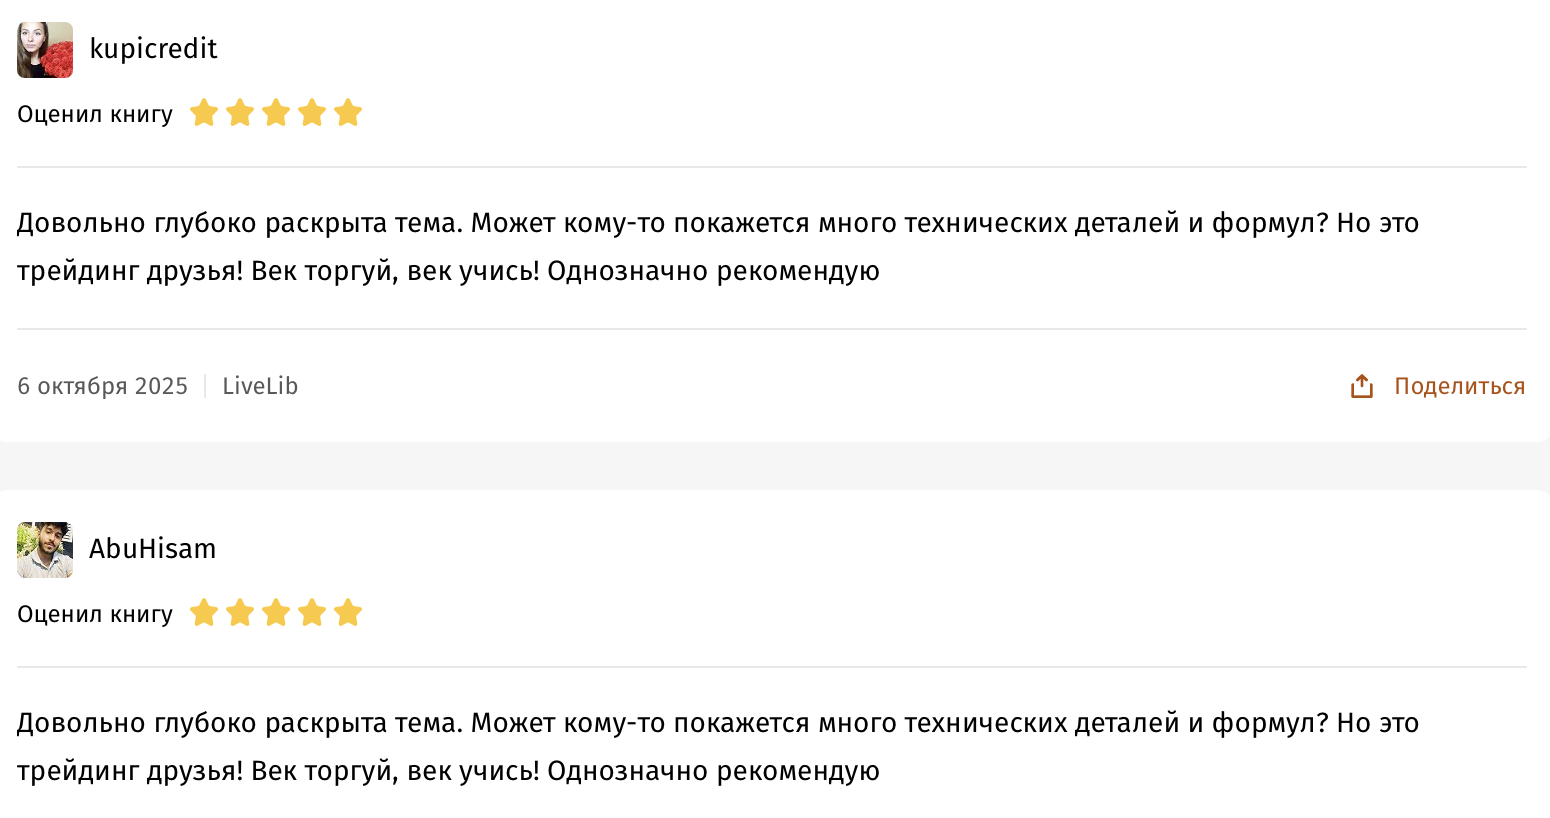Click fourth star in AbuHisam's rating
Screen dimensions: 1550x818
click(312, 613)
